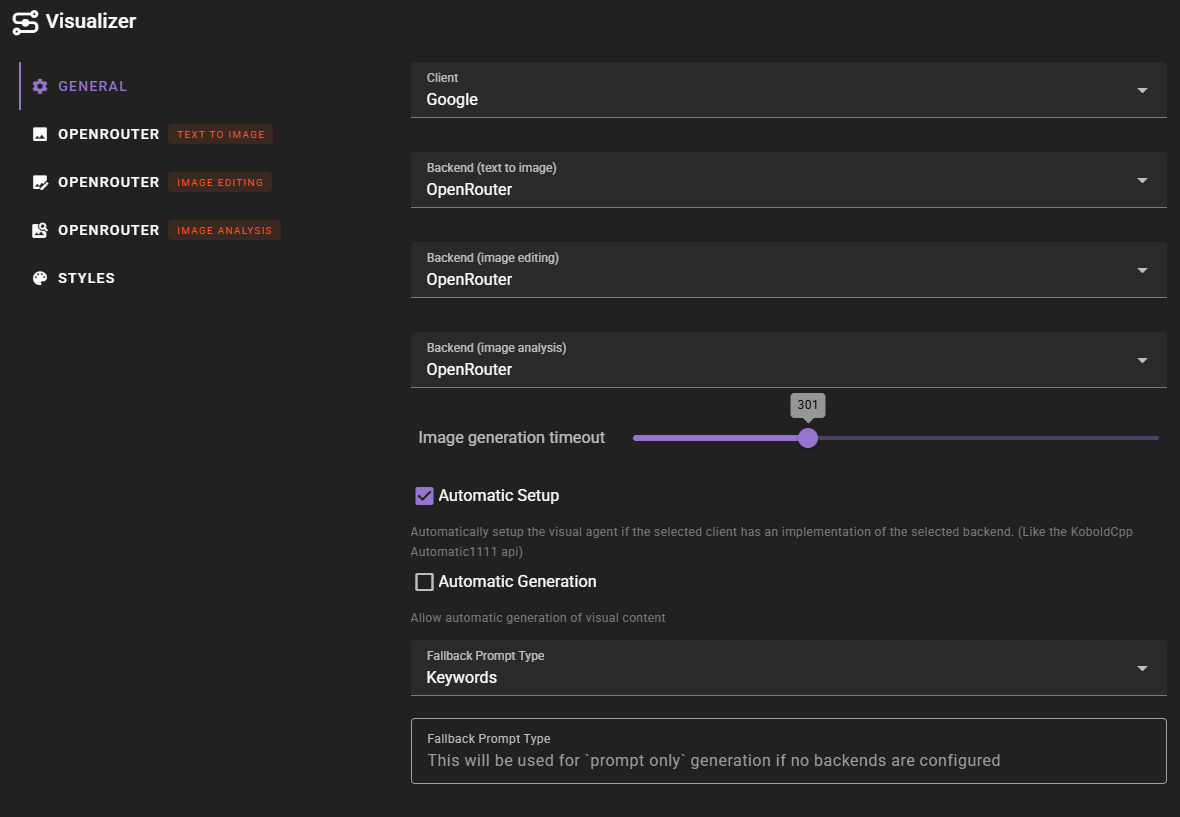Click the image analysis icon in the sidebar

coord(39,229)
